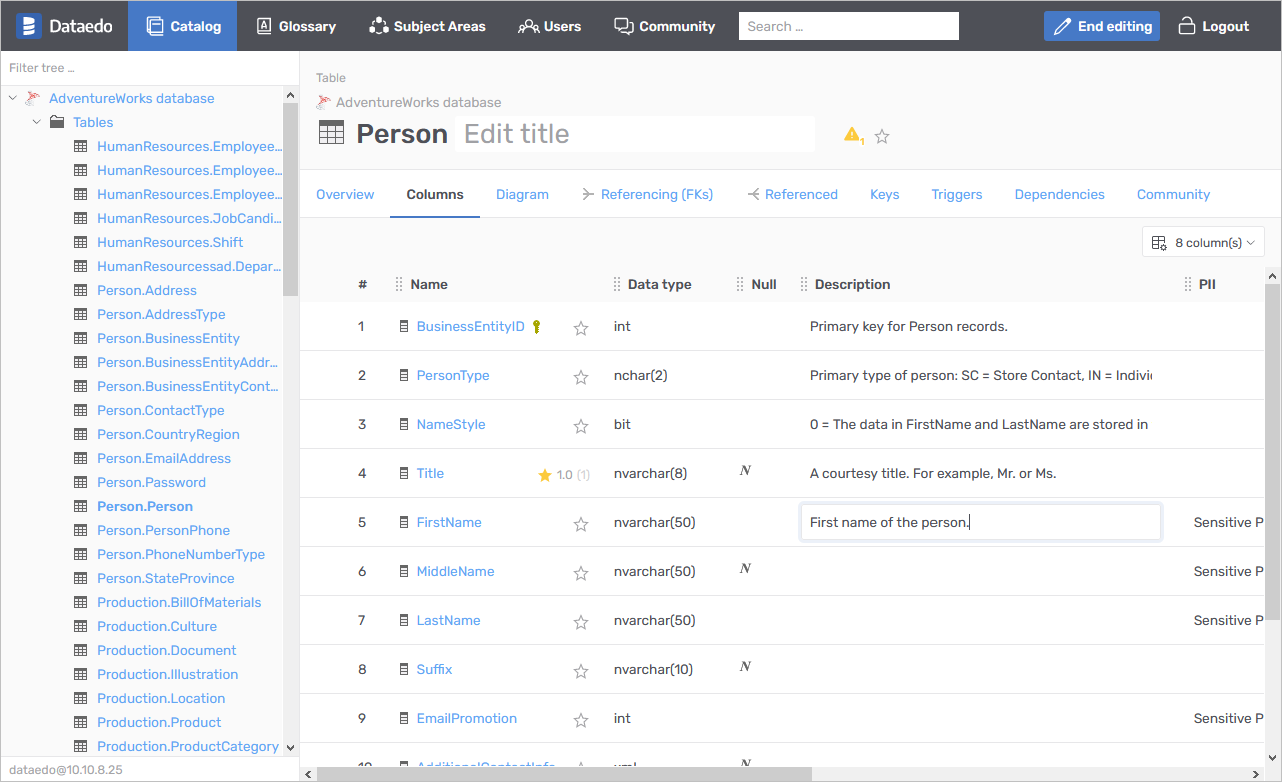Toggle favorite star for FirstName column
The width and height of the screenshot is (1282, 782).
click(581, 524)
